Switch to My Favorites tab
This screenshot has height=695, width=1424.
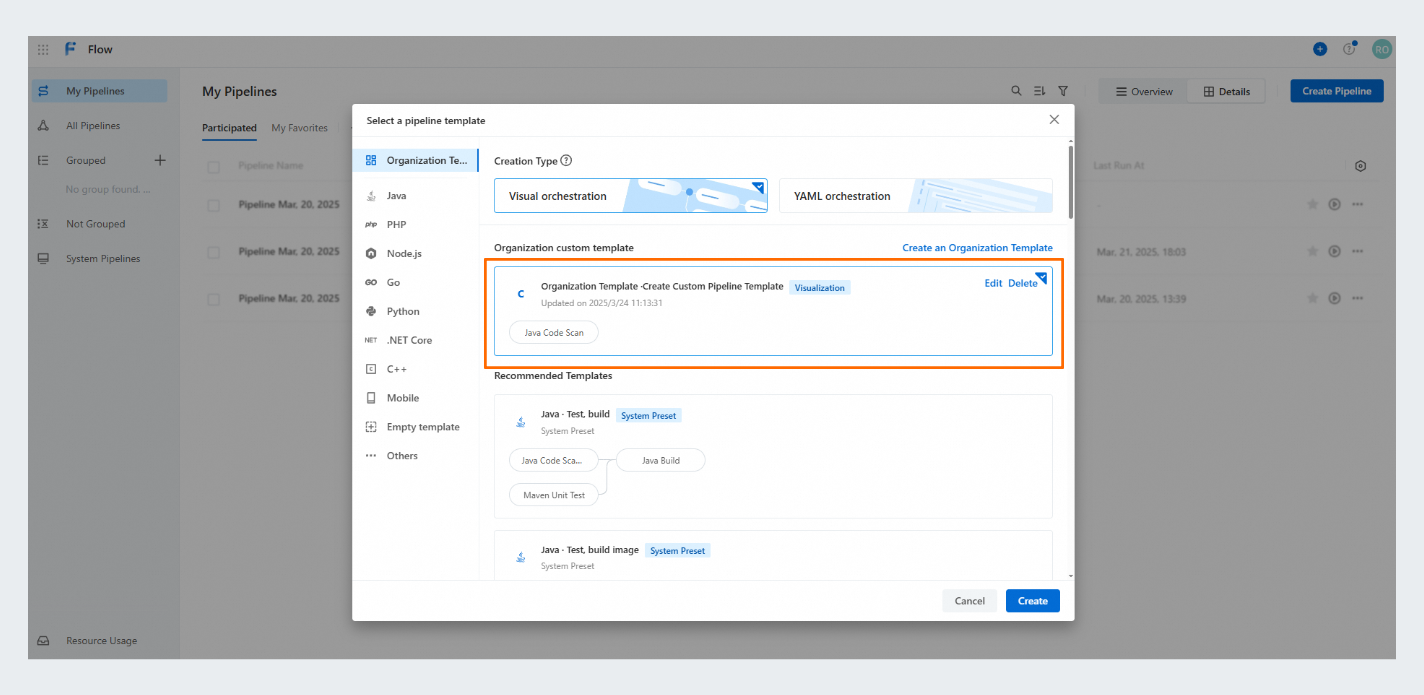(299, 128)
